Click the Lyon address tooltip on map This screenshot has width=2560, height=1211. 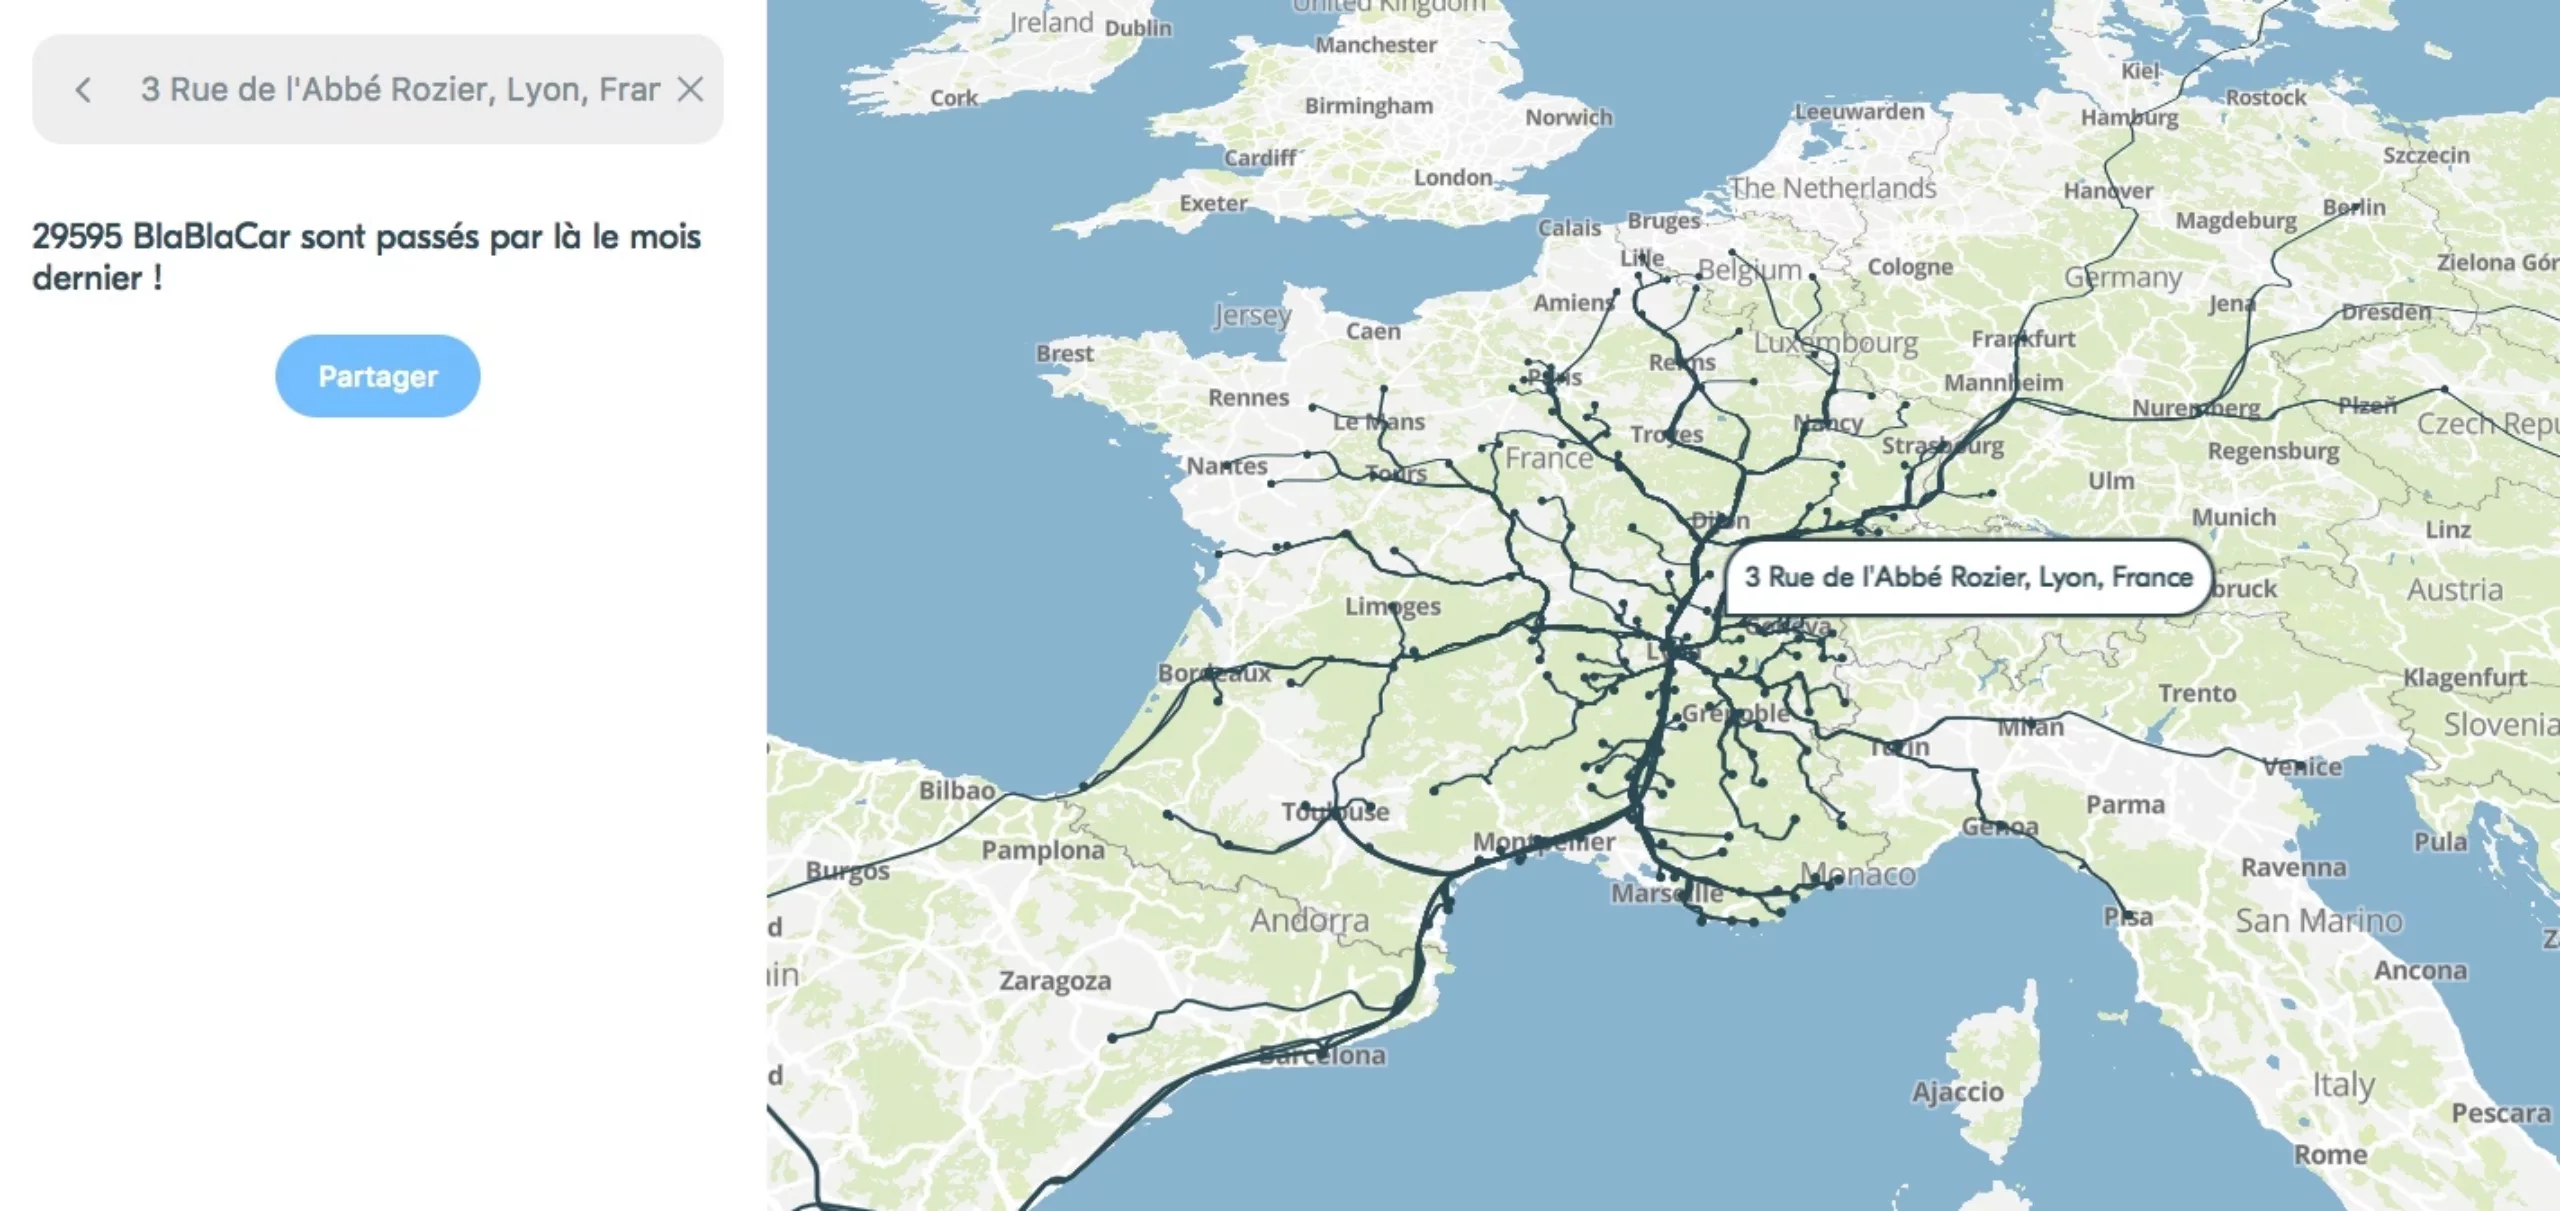coord(1967,577)
